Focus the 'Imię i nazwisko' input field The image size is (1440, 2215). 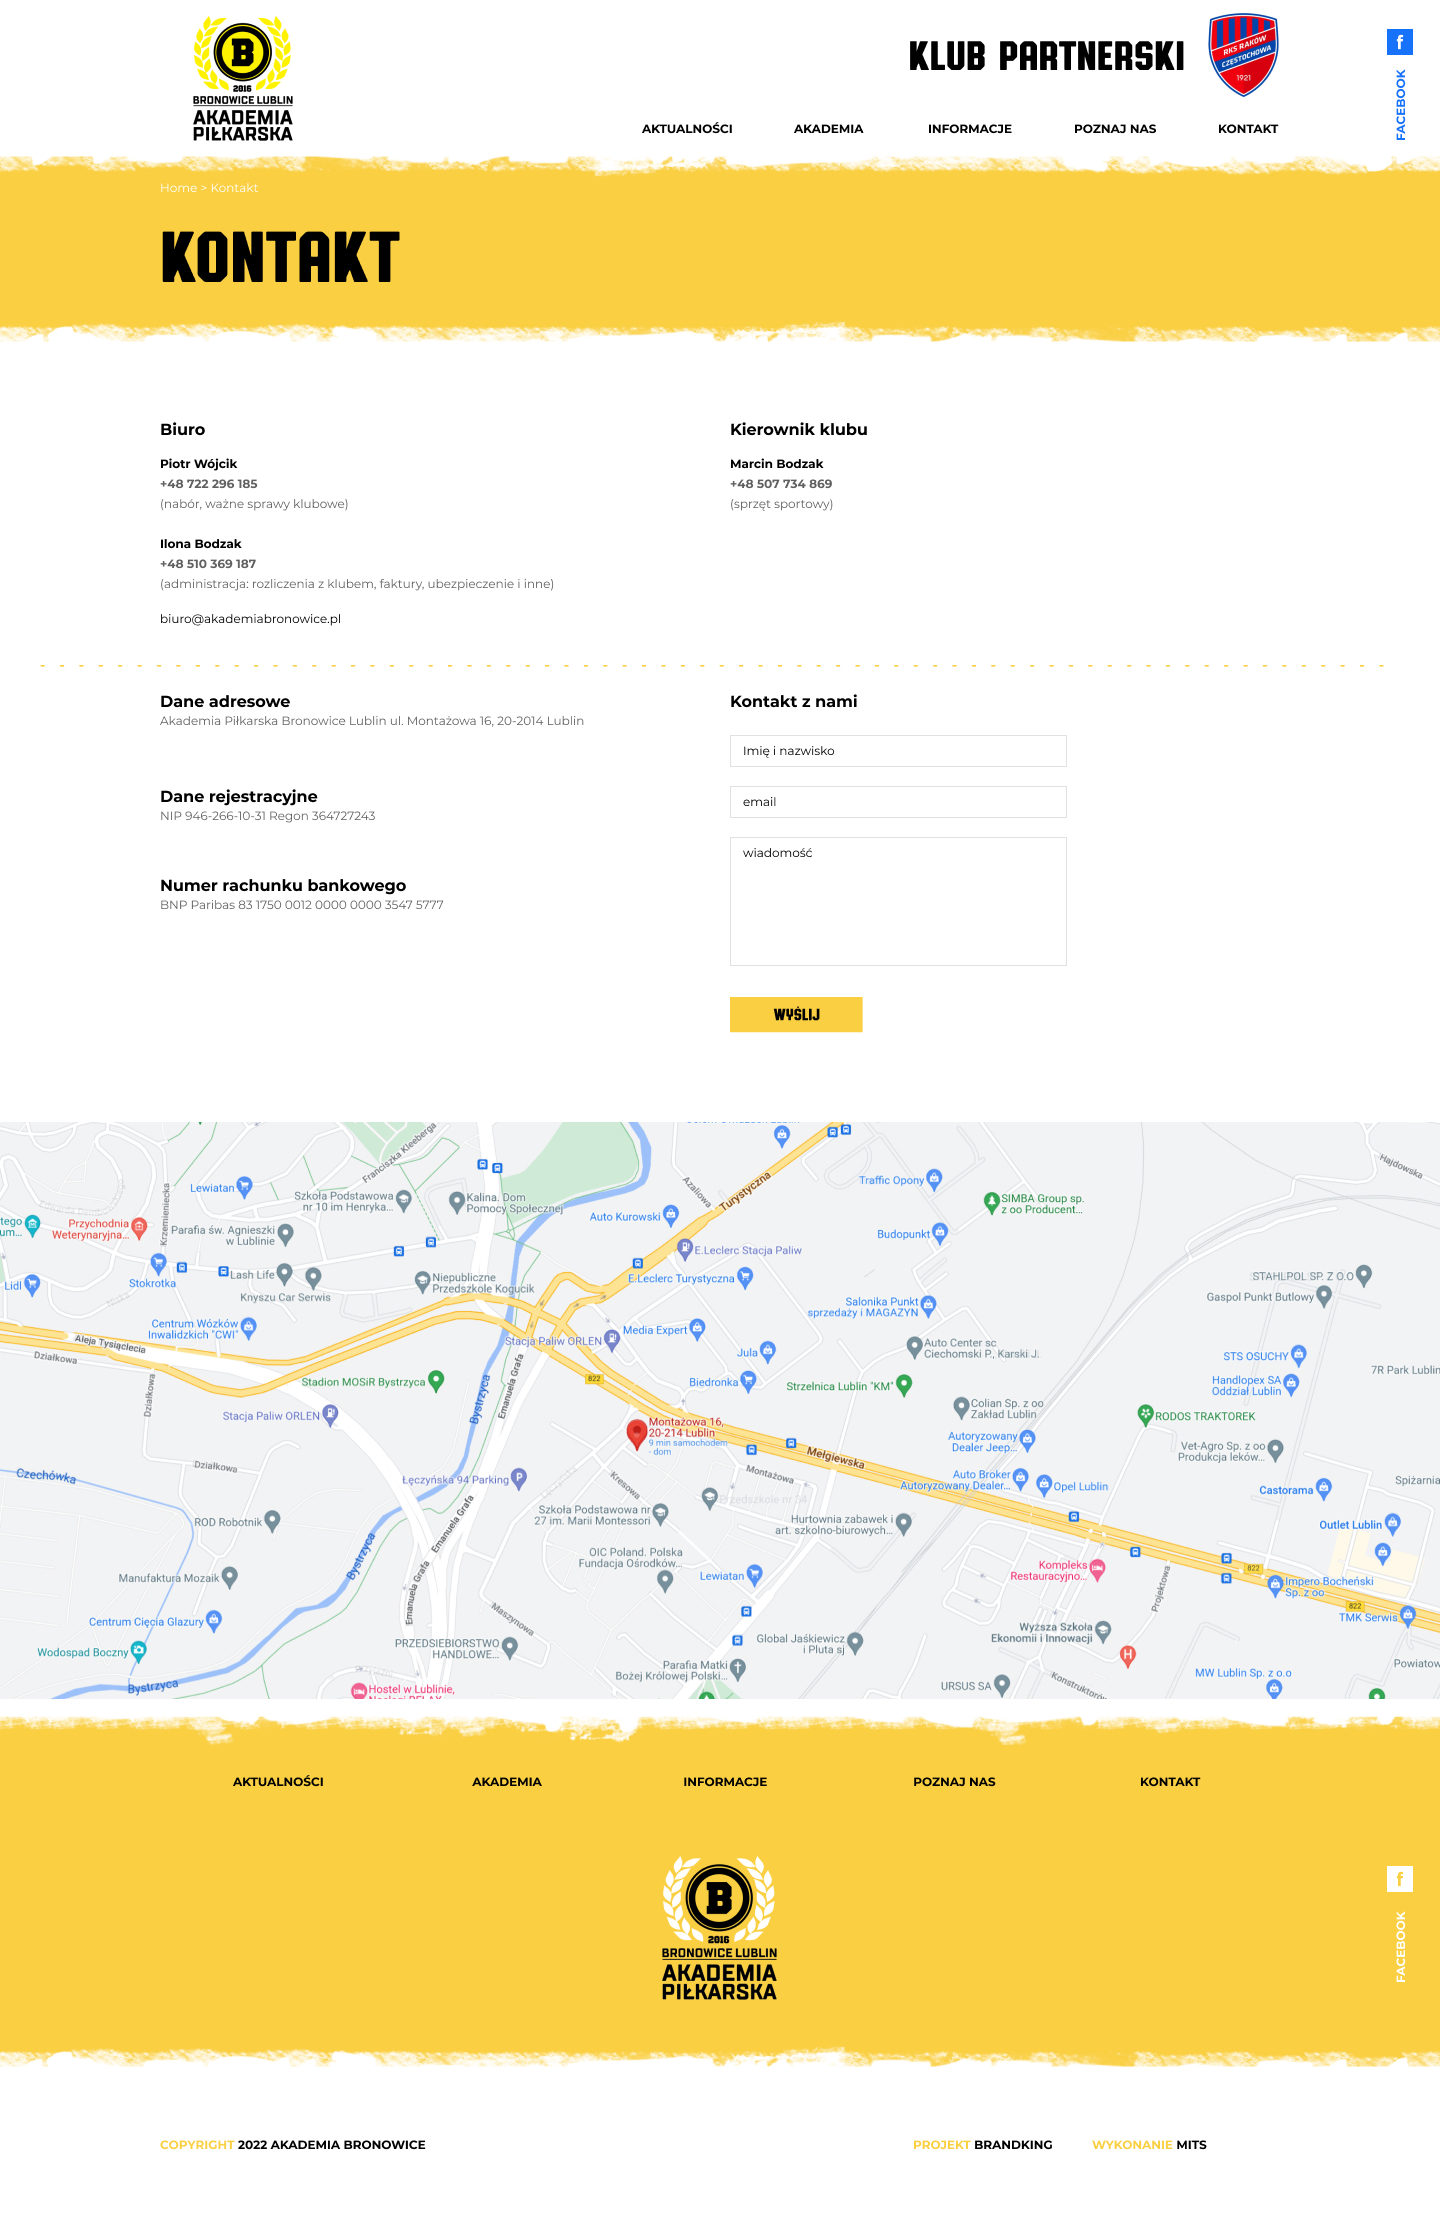point(898,751)
